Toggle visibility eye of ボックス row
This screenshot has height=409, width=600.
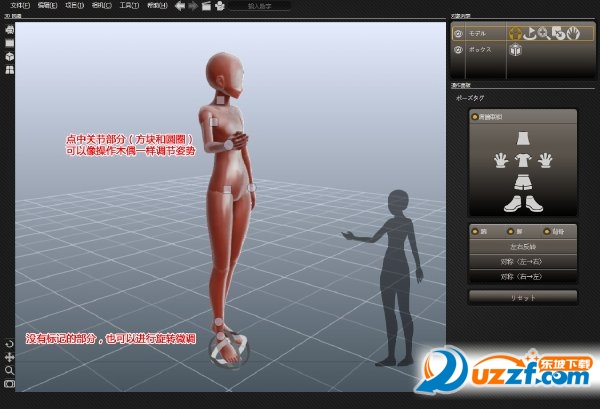coord(458,50)
